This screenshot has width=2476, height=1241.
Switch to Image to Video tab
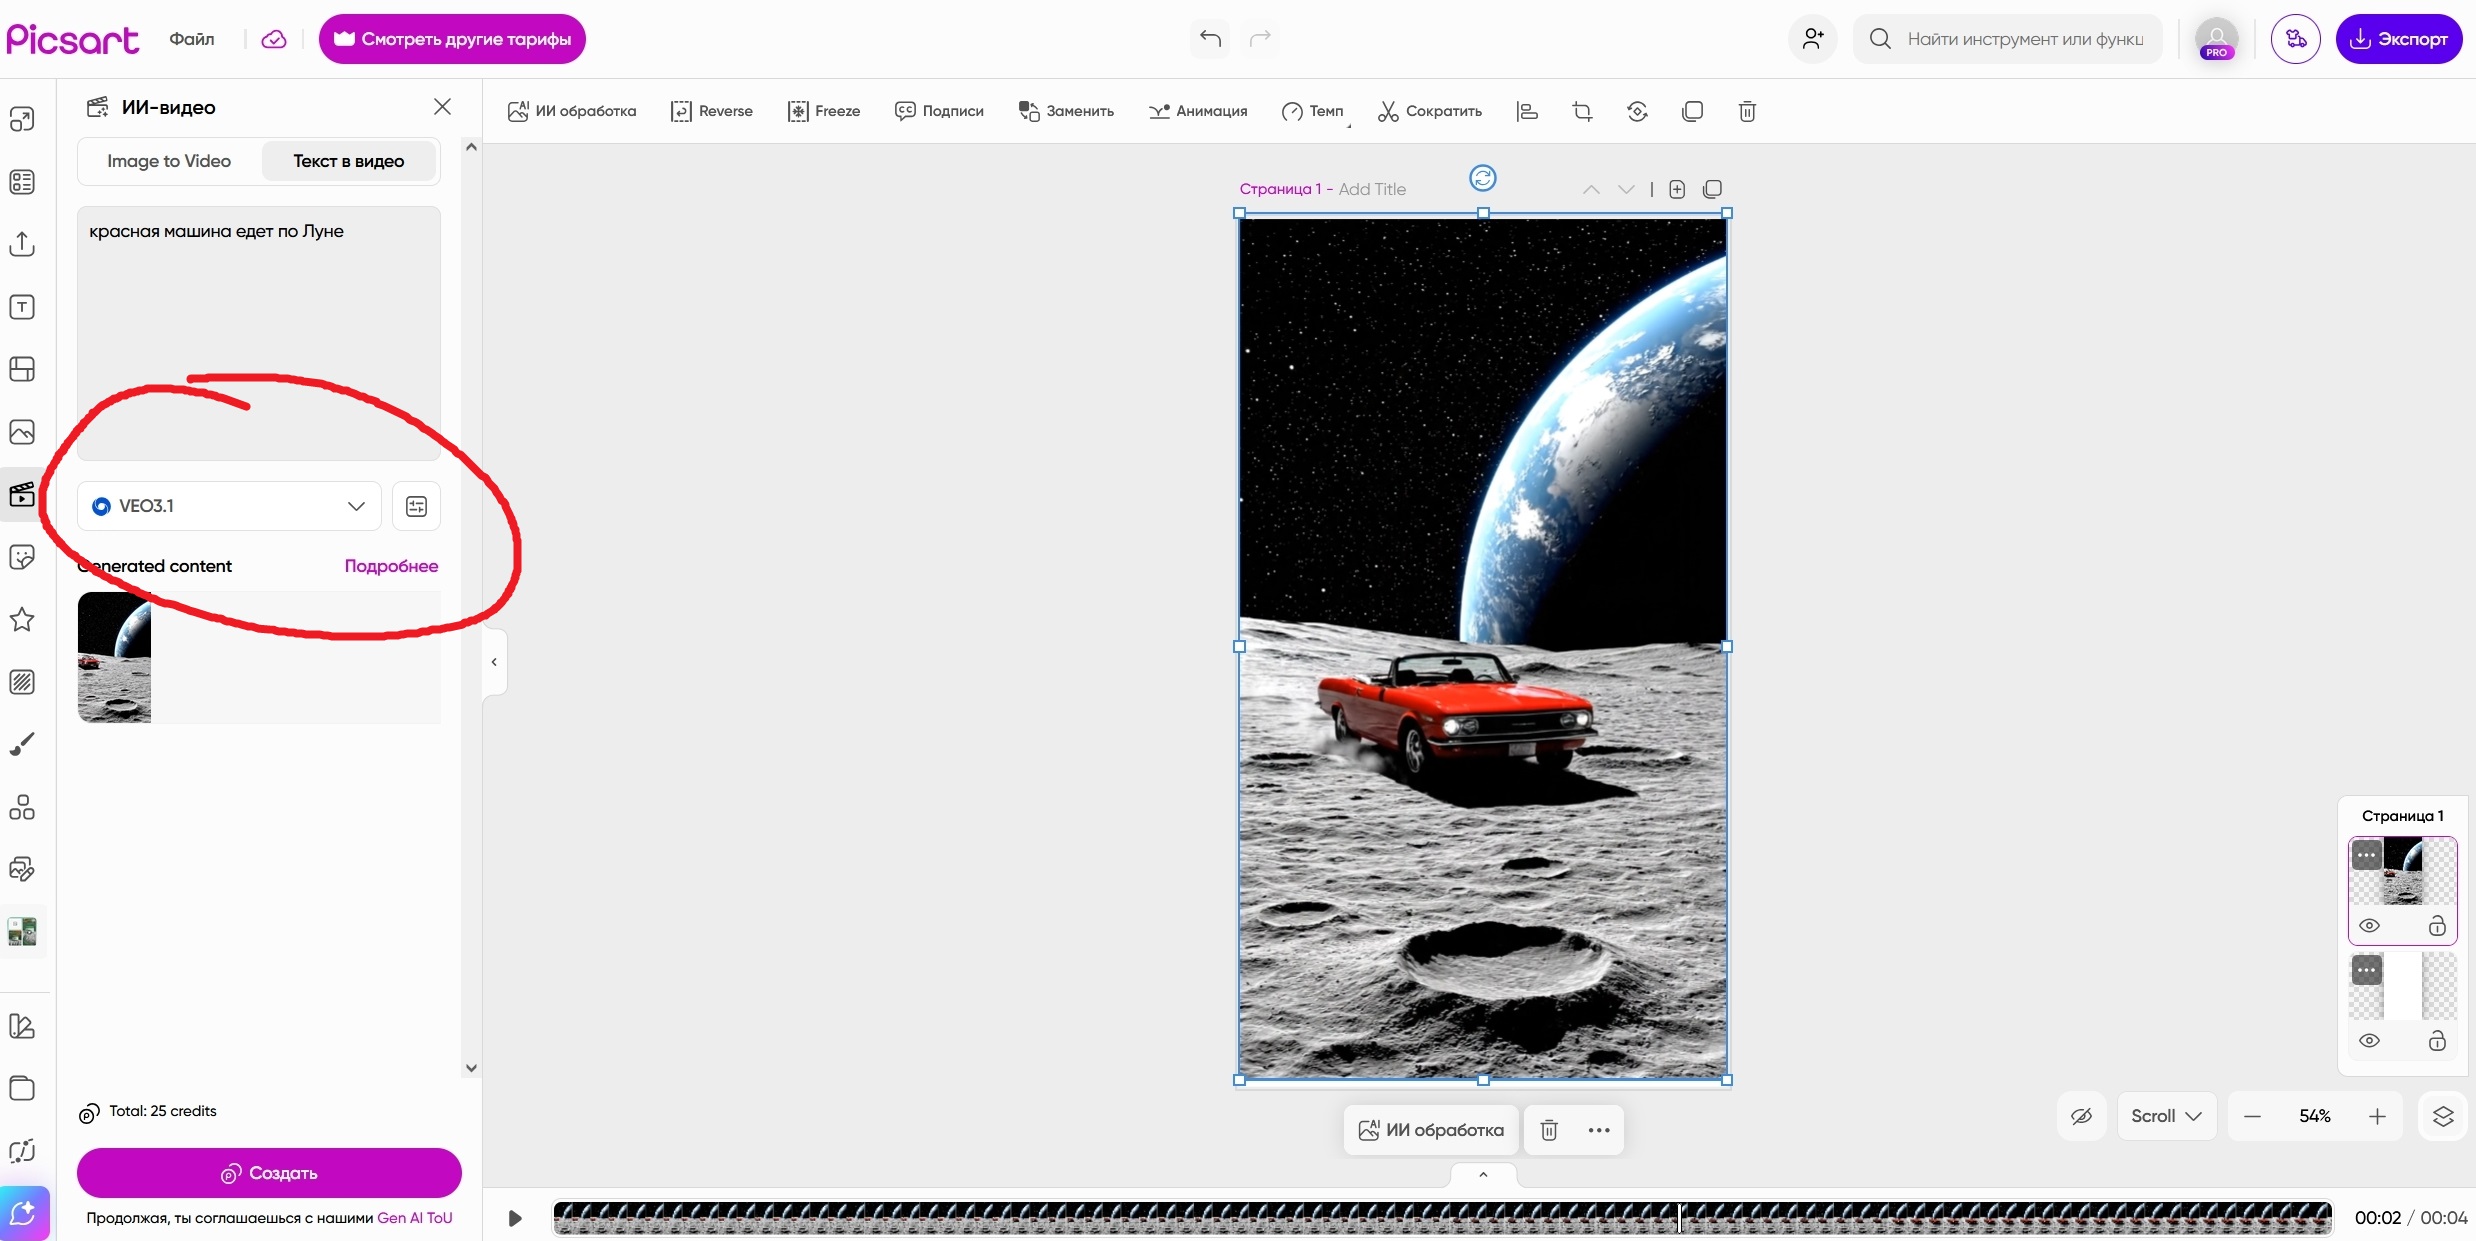coord(169,161)
